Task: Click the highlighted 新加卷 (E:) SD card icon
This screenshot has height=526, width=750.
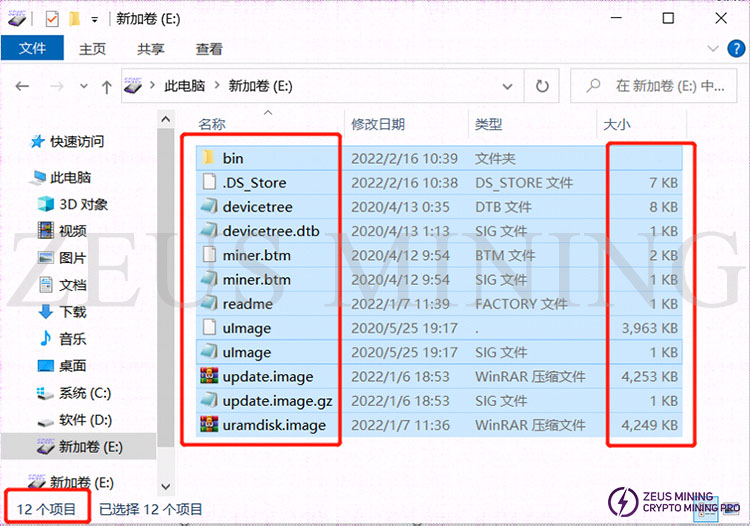Action: [45, 446]
